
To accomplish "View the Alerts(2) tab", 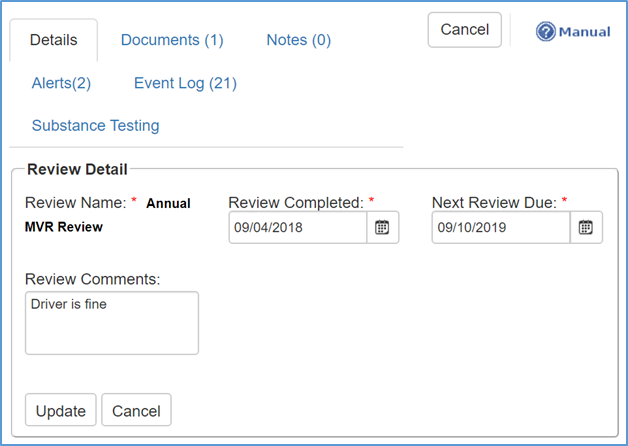I will [x=61, y=83].
